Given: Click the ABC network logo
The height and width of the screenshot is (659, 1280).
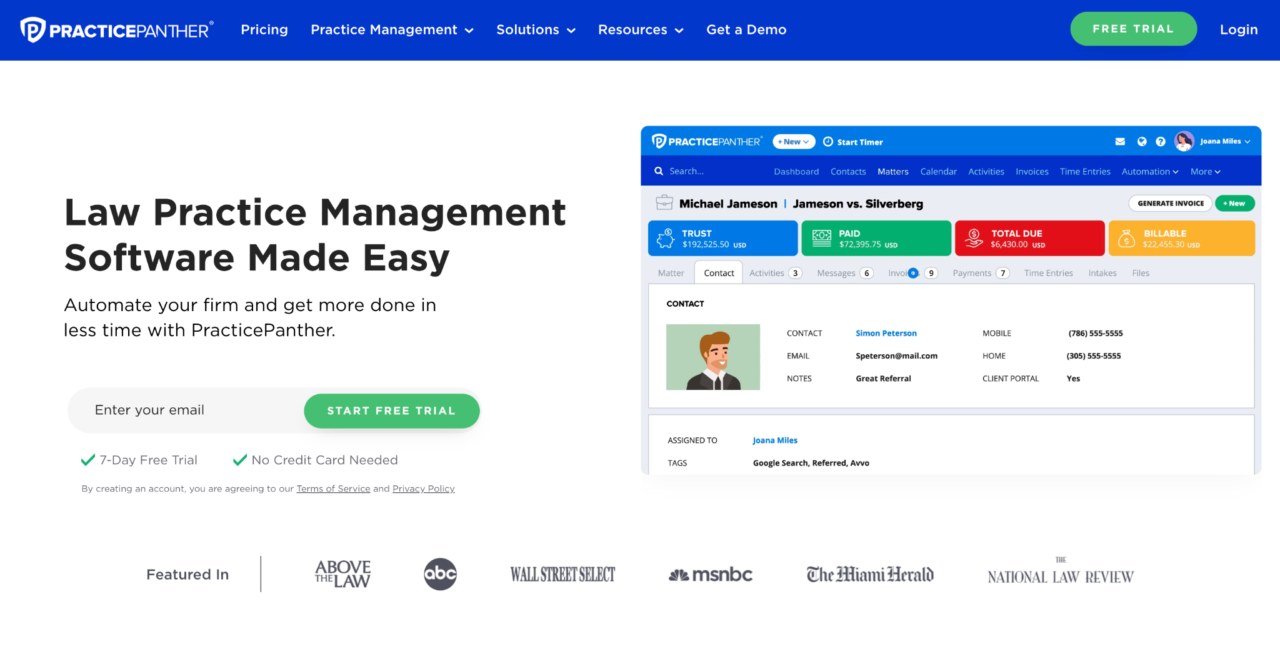Looking at the screenshot, I should [x=440, y=574].
